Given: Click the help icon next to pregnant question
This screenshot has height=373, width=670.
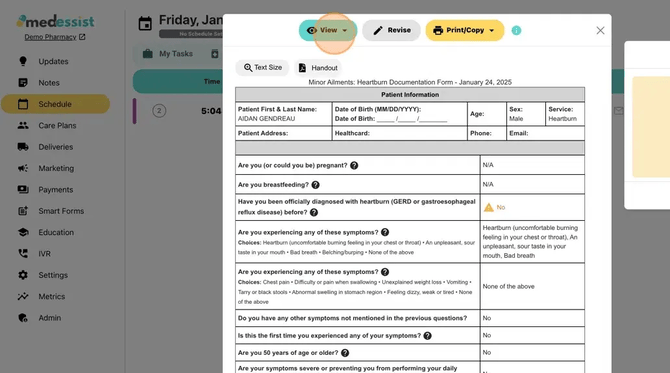Looking at the screenshot, I should tap(354, 165).
